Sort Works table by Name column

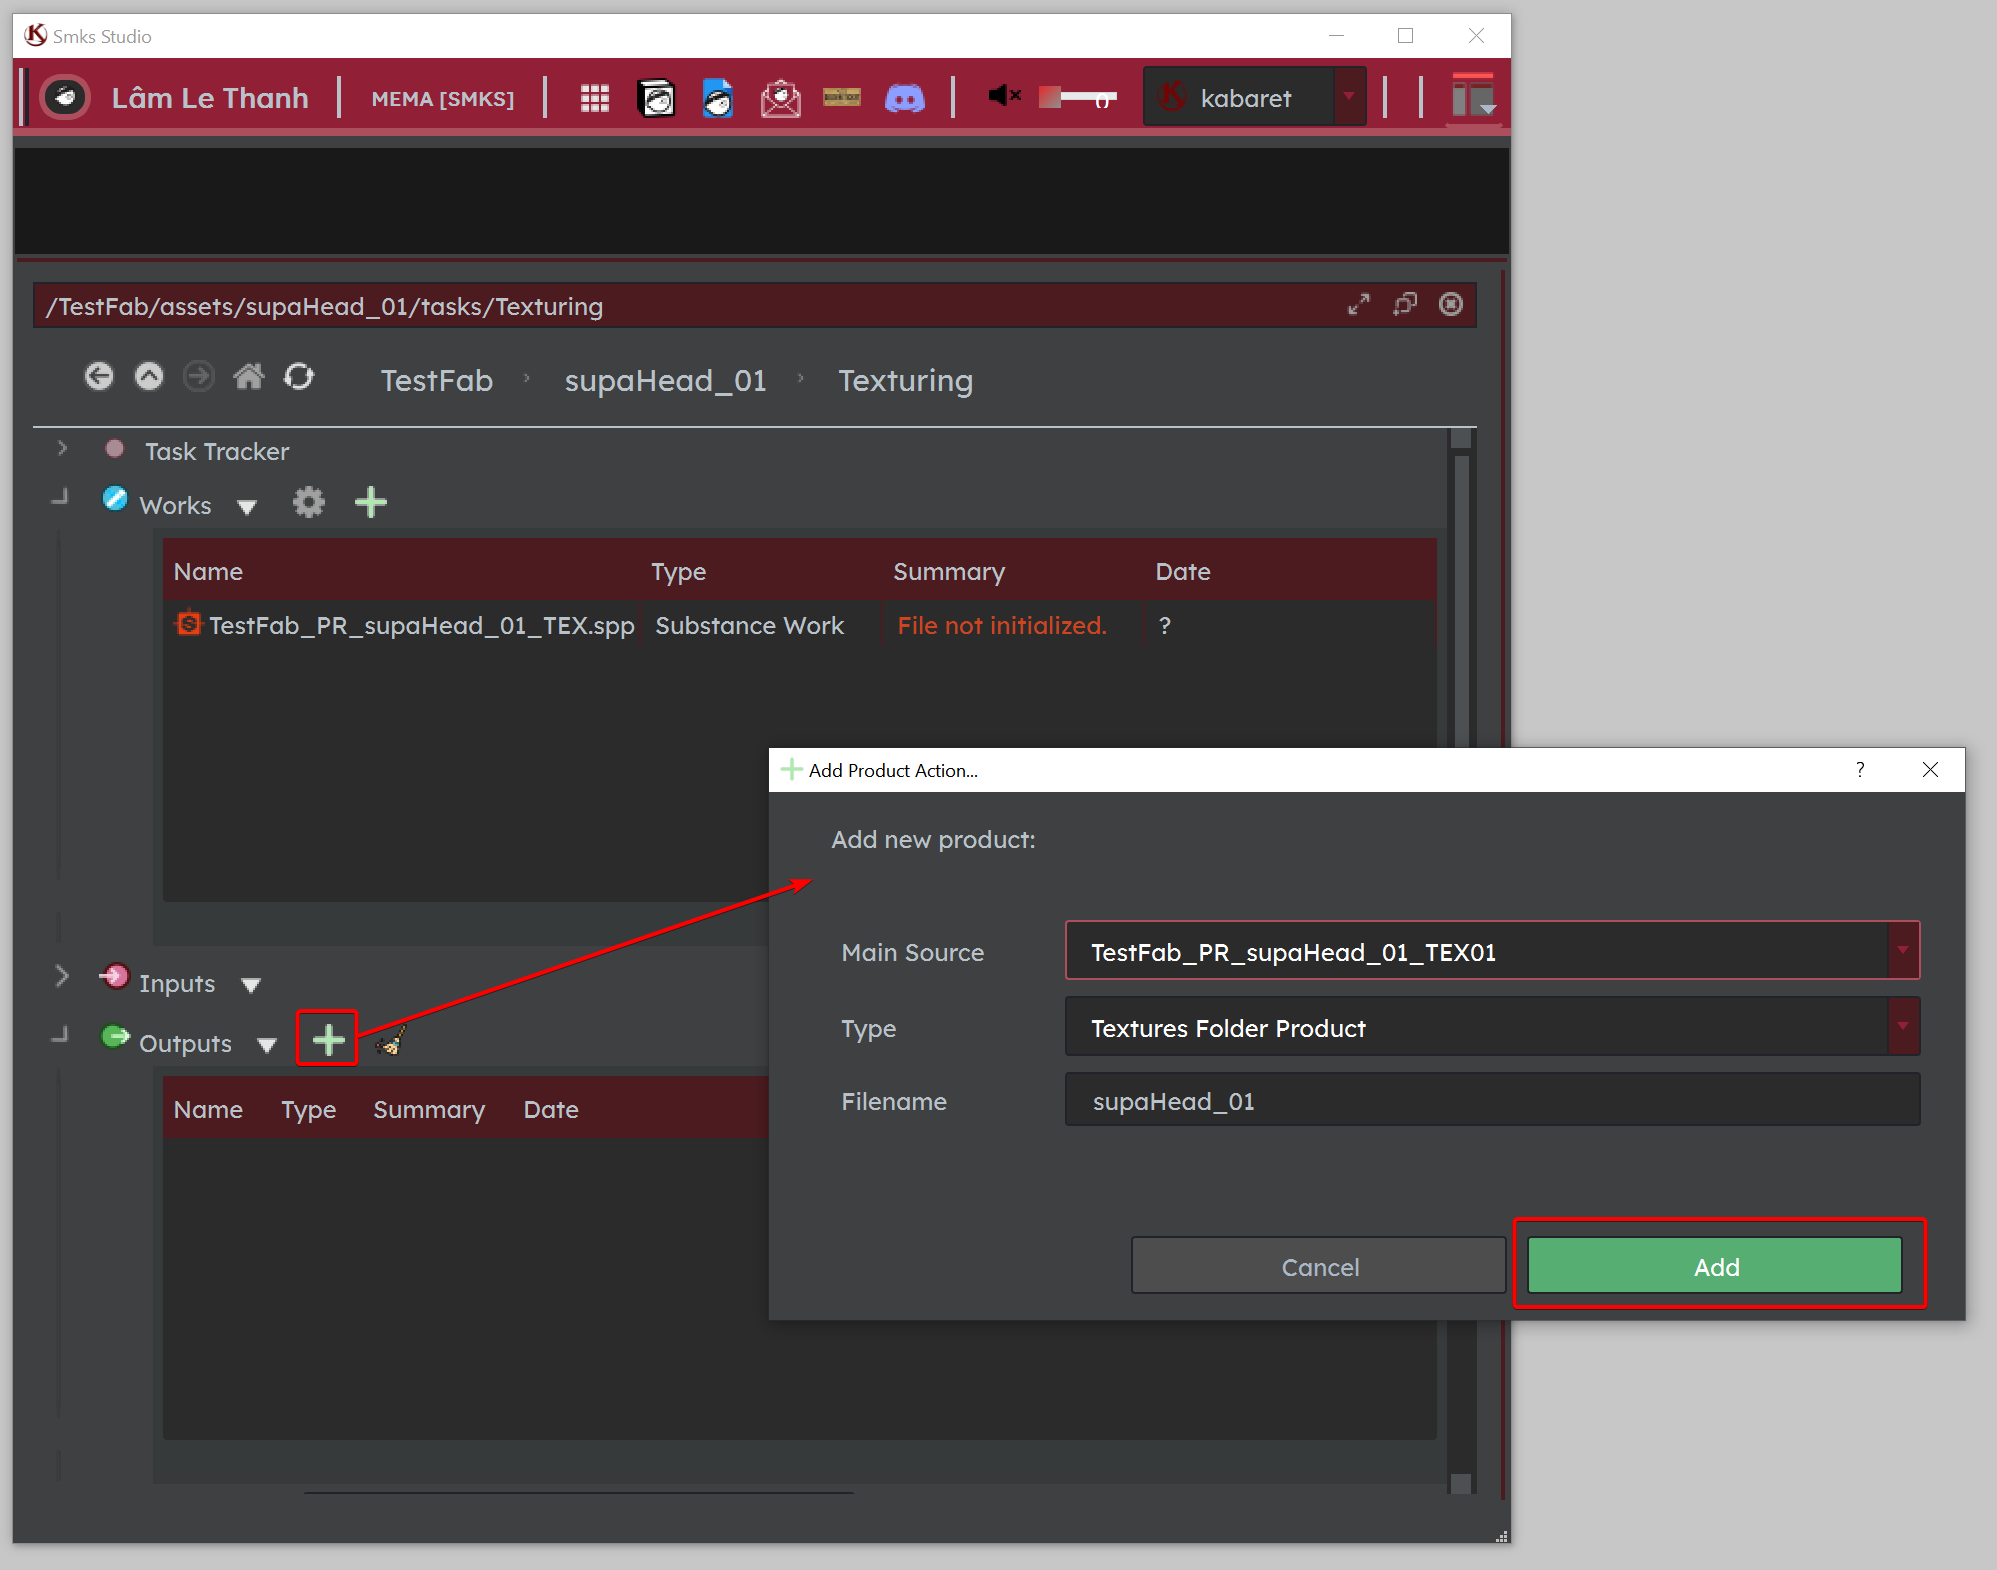pyautogui.click(x=208, y=571)
